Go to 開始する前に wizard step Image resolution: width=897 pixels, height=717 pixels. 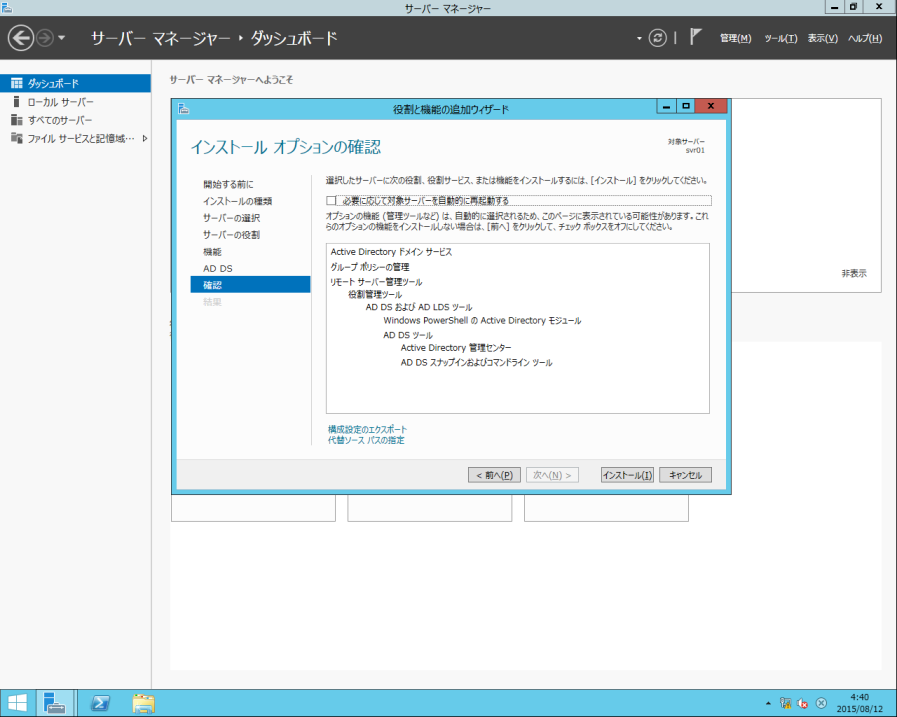tap(228, 184)
